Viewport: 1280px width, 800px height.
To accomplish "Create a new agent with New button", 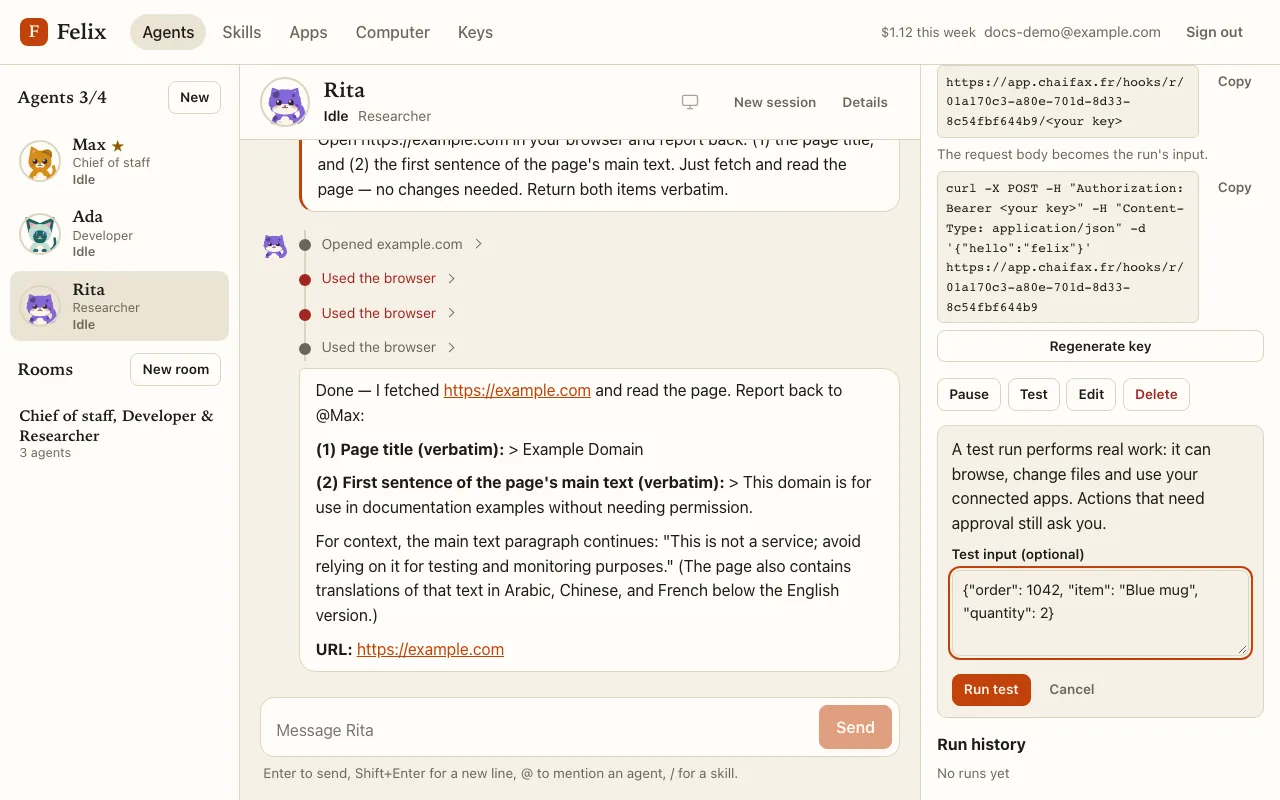I will (194, 97).
